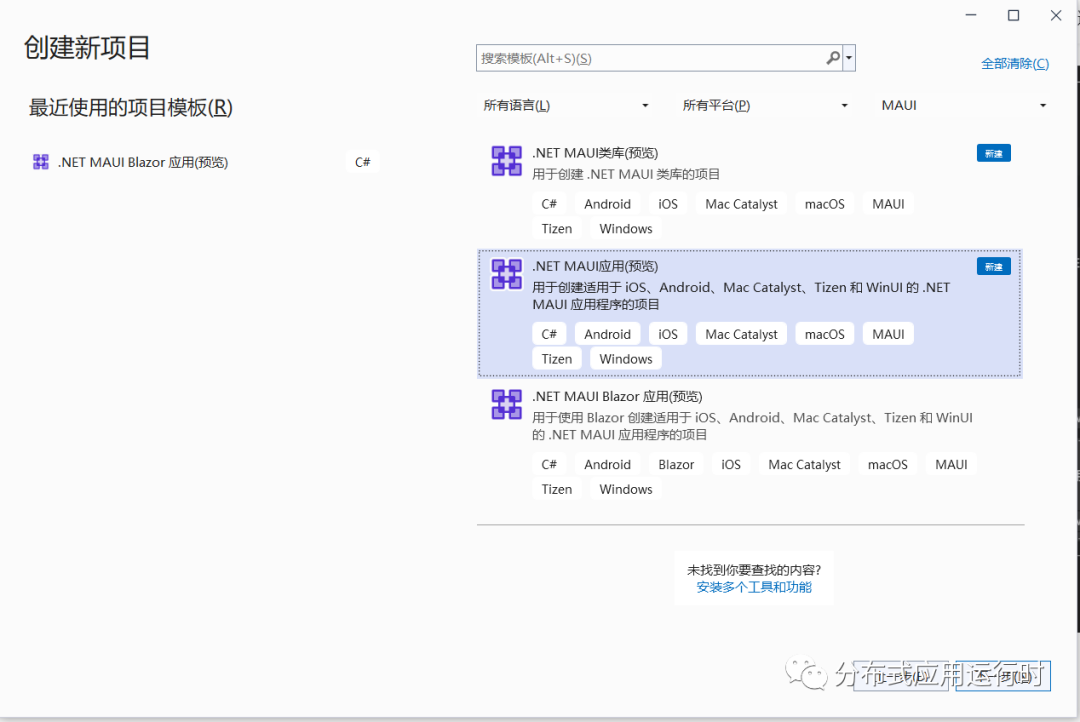This screenshot has height=722, width=1080.
Task: Click the MAUI tag under .NET MAUI类库
Action: (889, 204)
